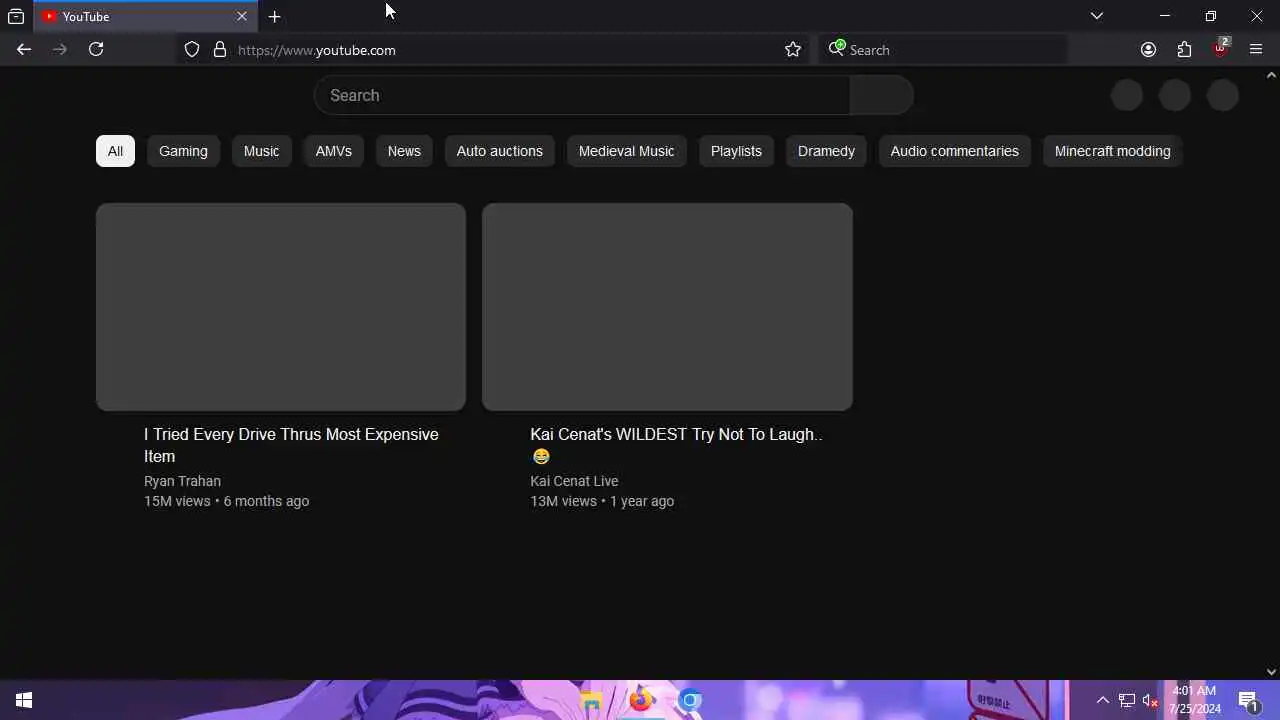
Task: Reload the YouTube page
Action: click(96, 49)
